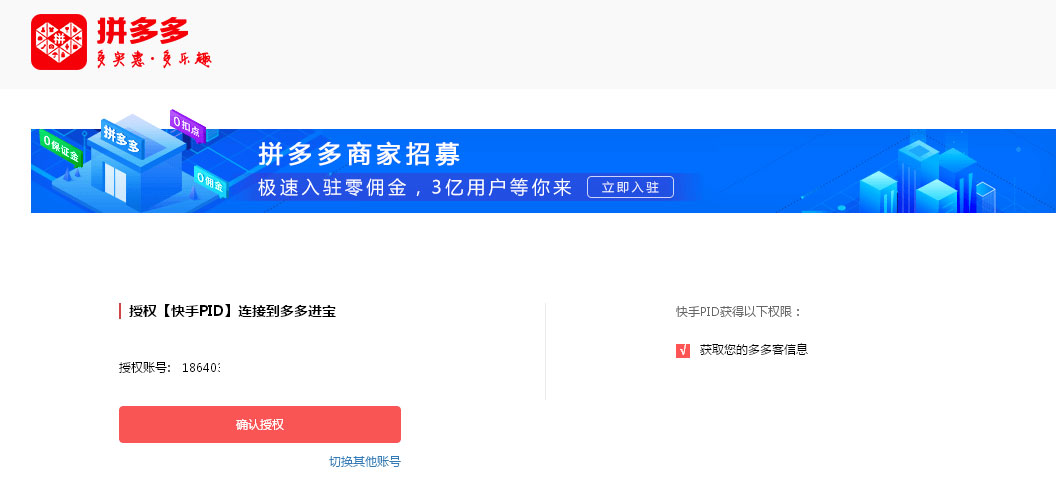Click the red Pinduoduo heart logo icon
The width and height of the screenshot is (1056, 486).
tap(59, 42)
